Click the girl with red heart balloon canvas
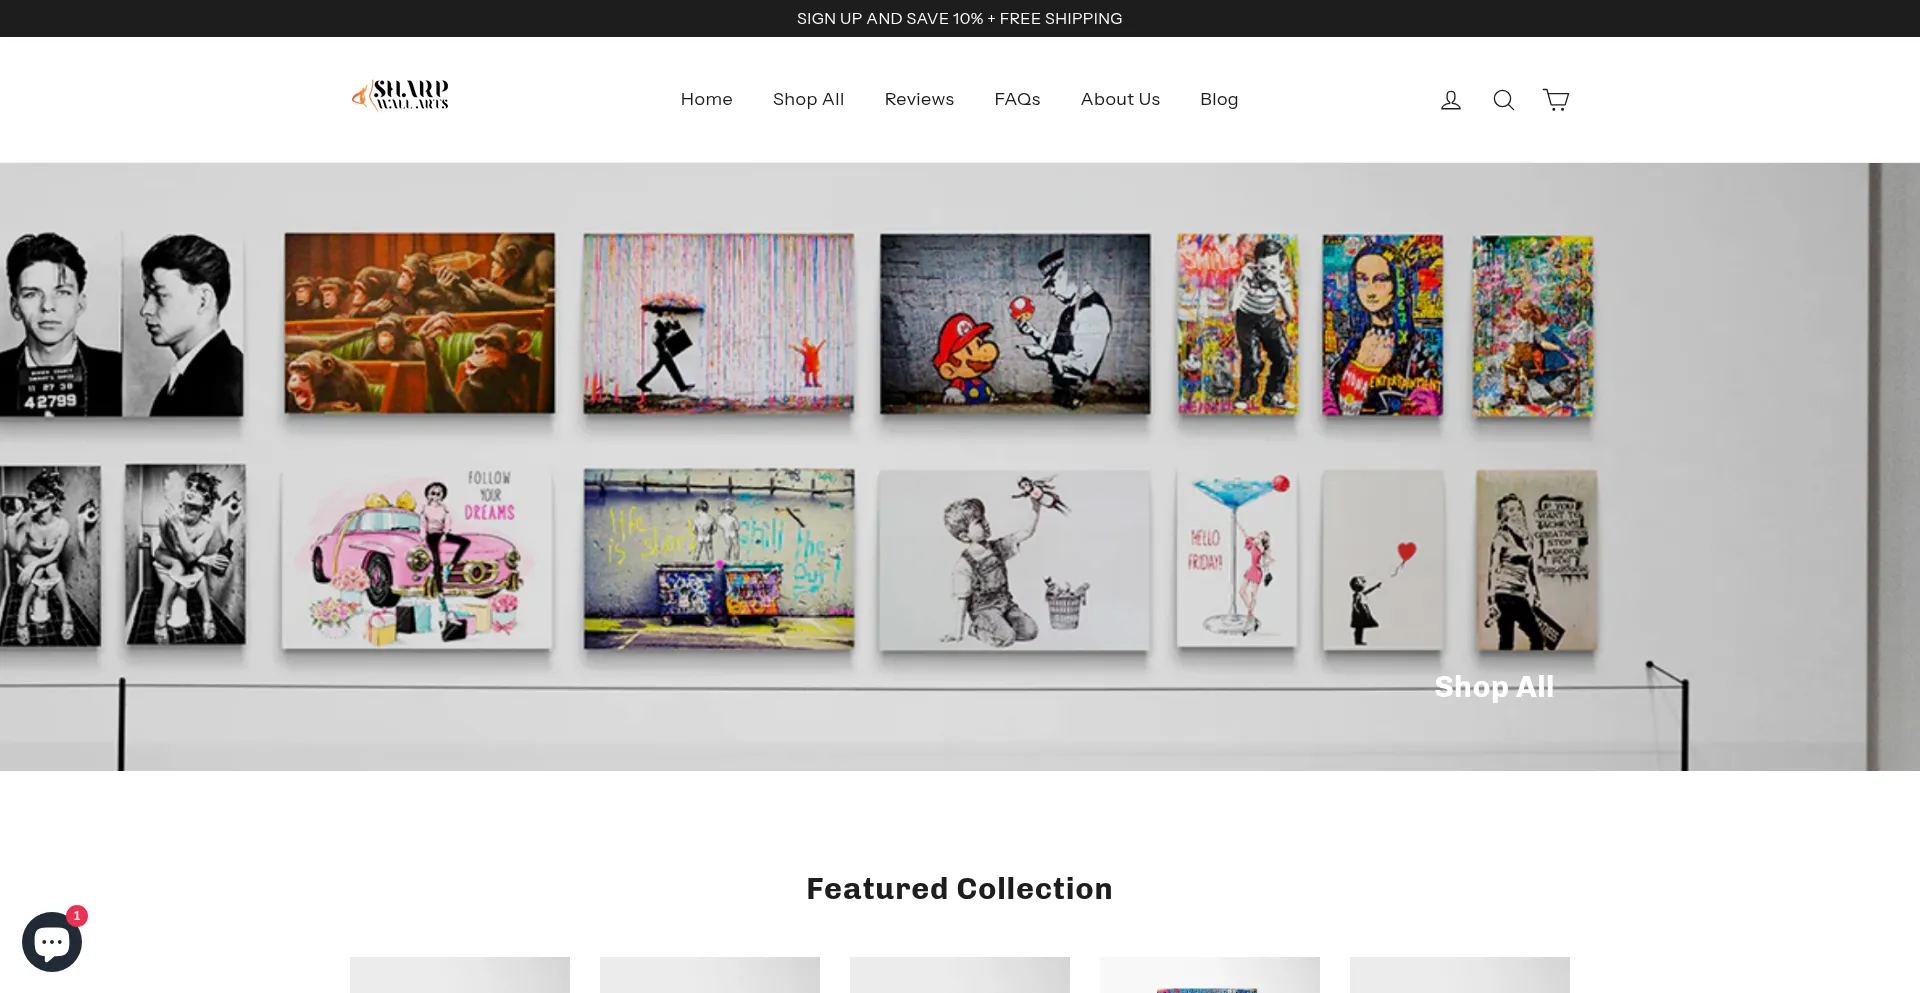 tap(1383, 560)
